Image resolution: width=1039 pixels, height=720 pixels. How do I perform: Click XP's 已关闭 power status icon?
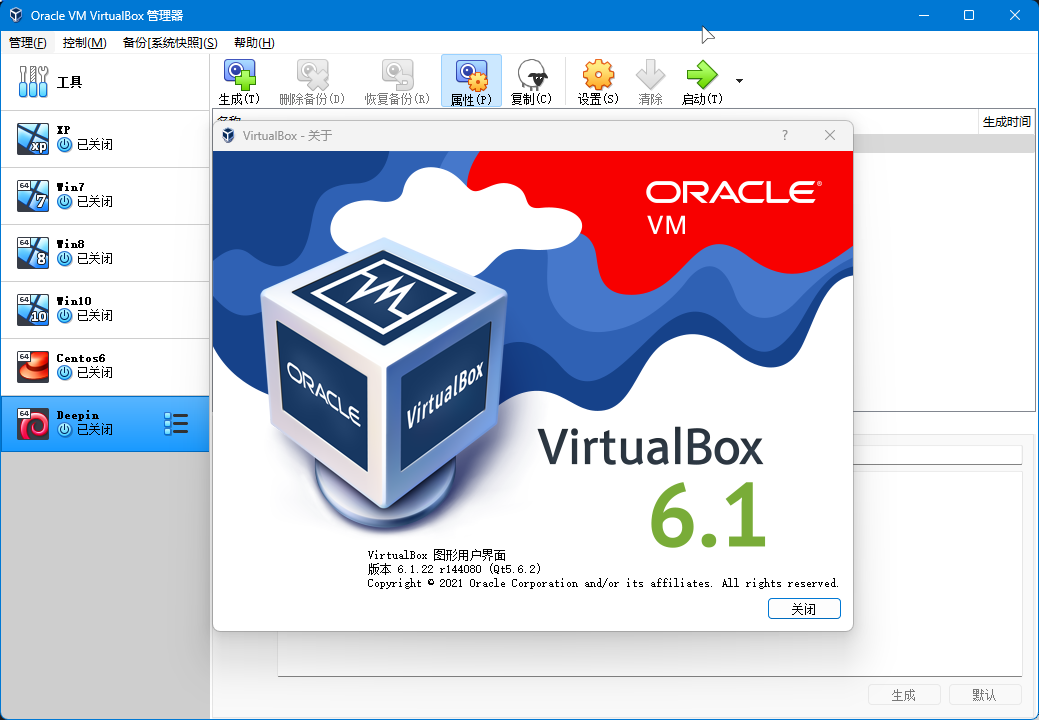64,144
